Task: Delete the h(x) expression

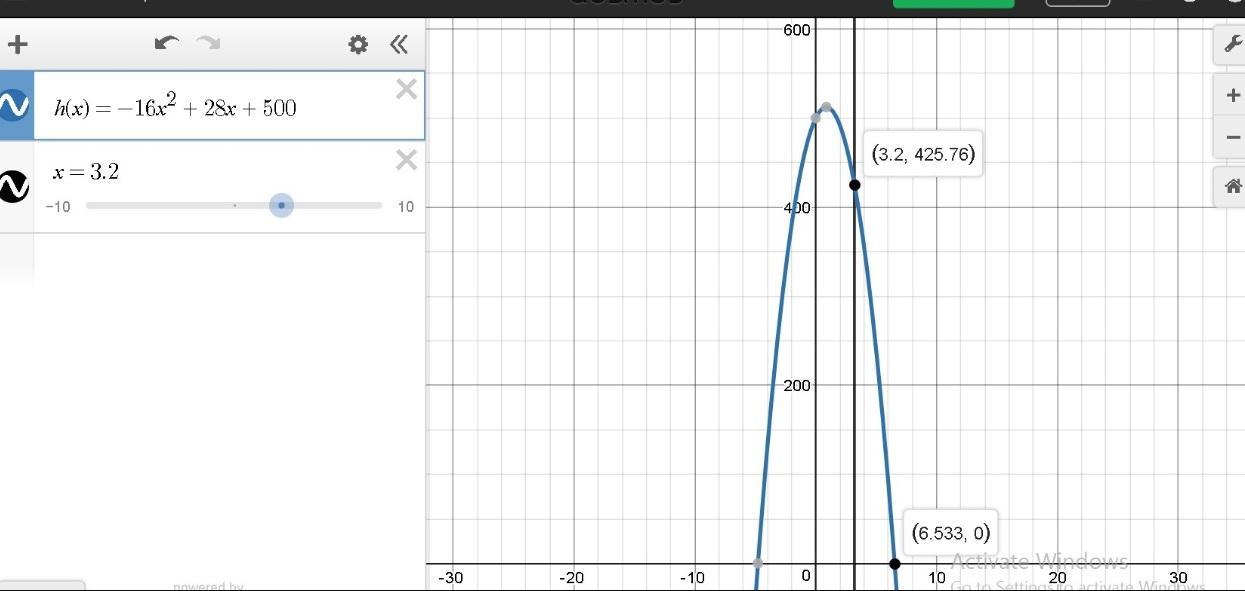Action: pyautogui.click(x=406, y=89)
